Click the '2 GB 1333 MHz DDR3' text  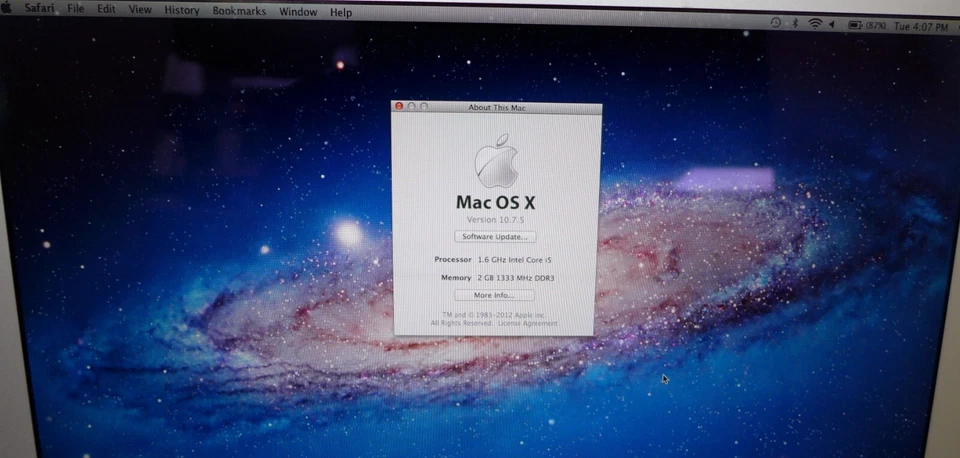[516, 278]
